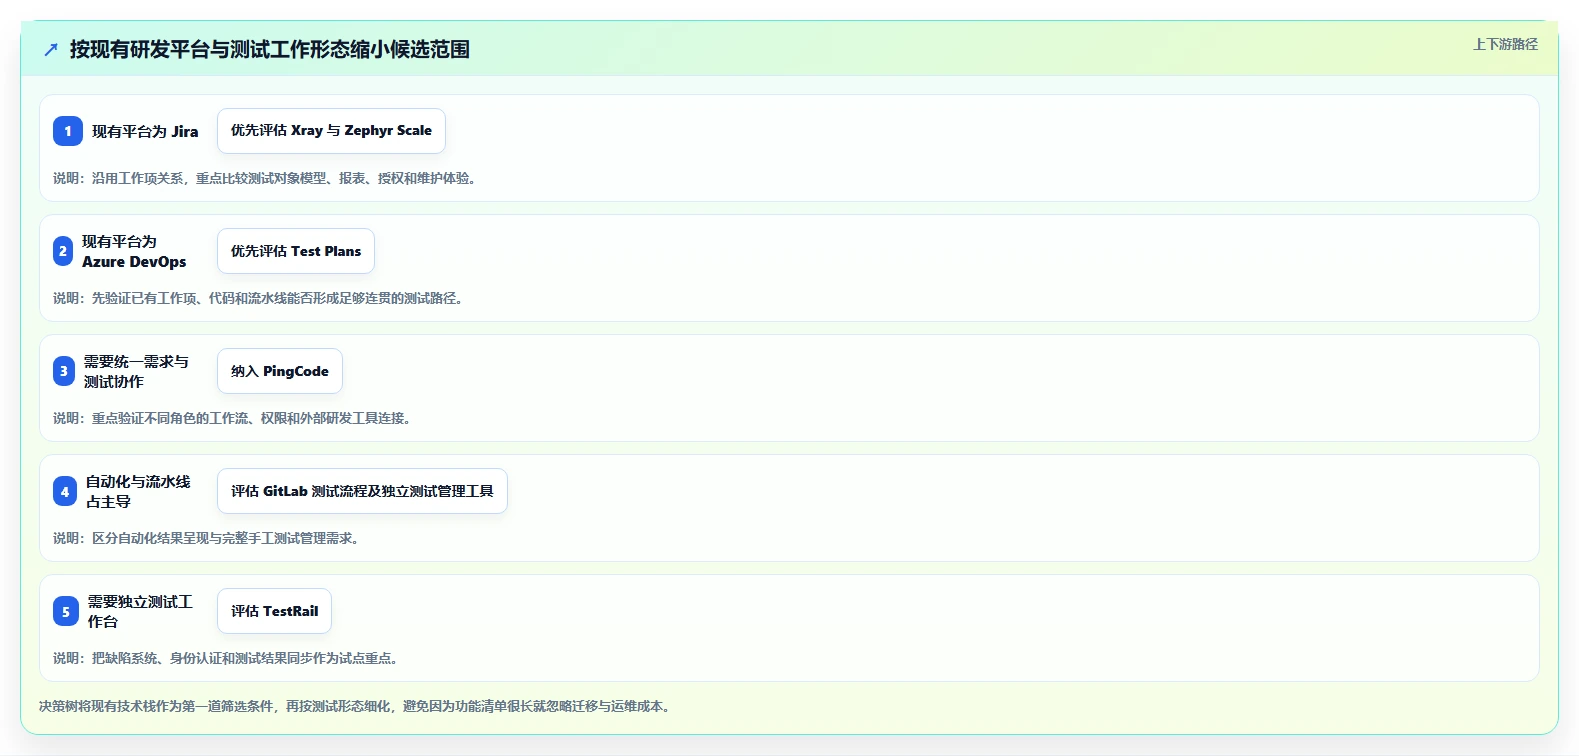Select the step 4 number badge
This screenshot has height=756, width=1579.
click(x=65, y=491)
